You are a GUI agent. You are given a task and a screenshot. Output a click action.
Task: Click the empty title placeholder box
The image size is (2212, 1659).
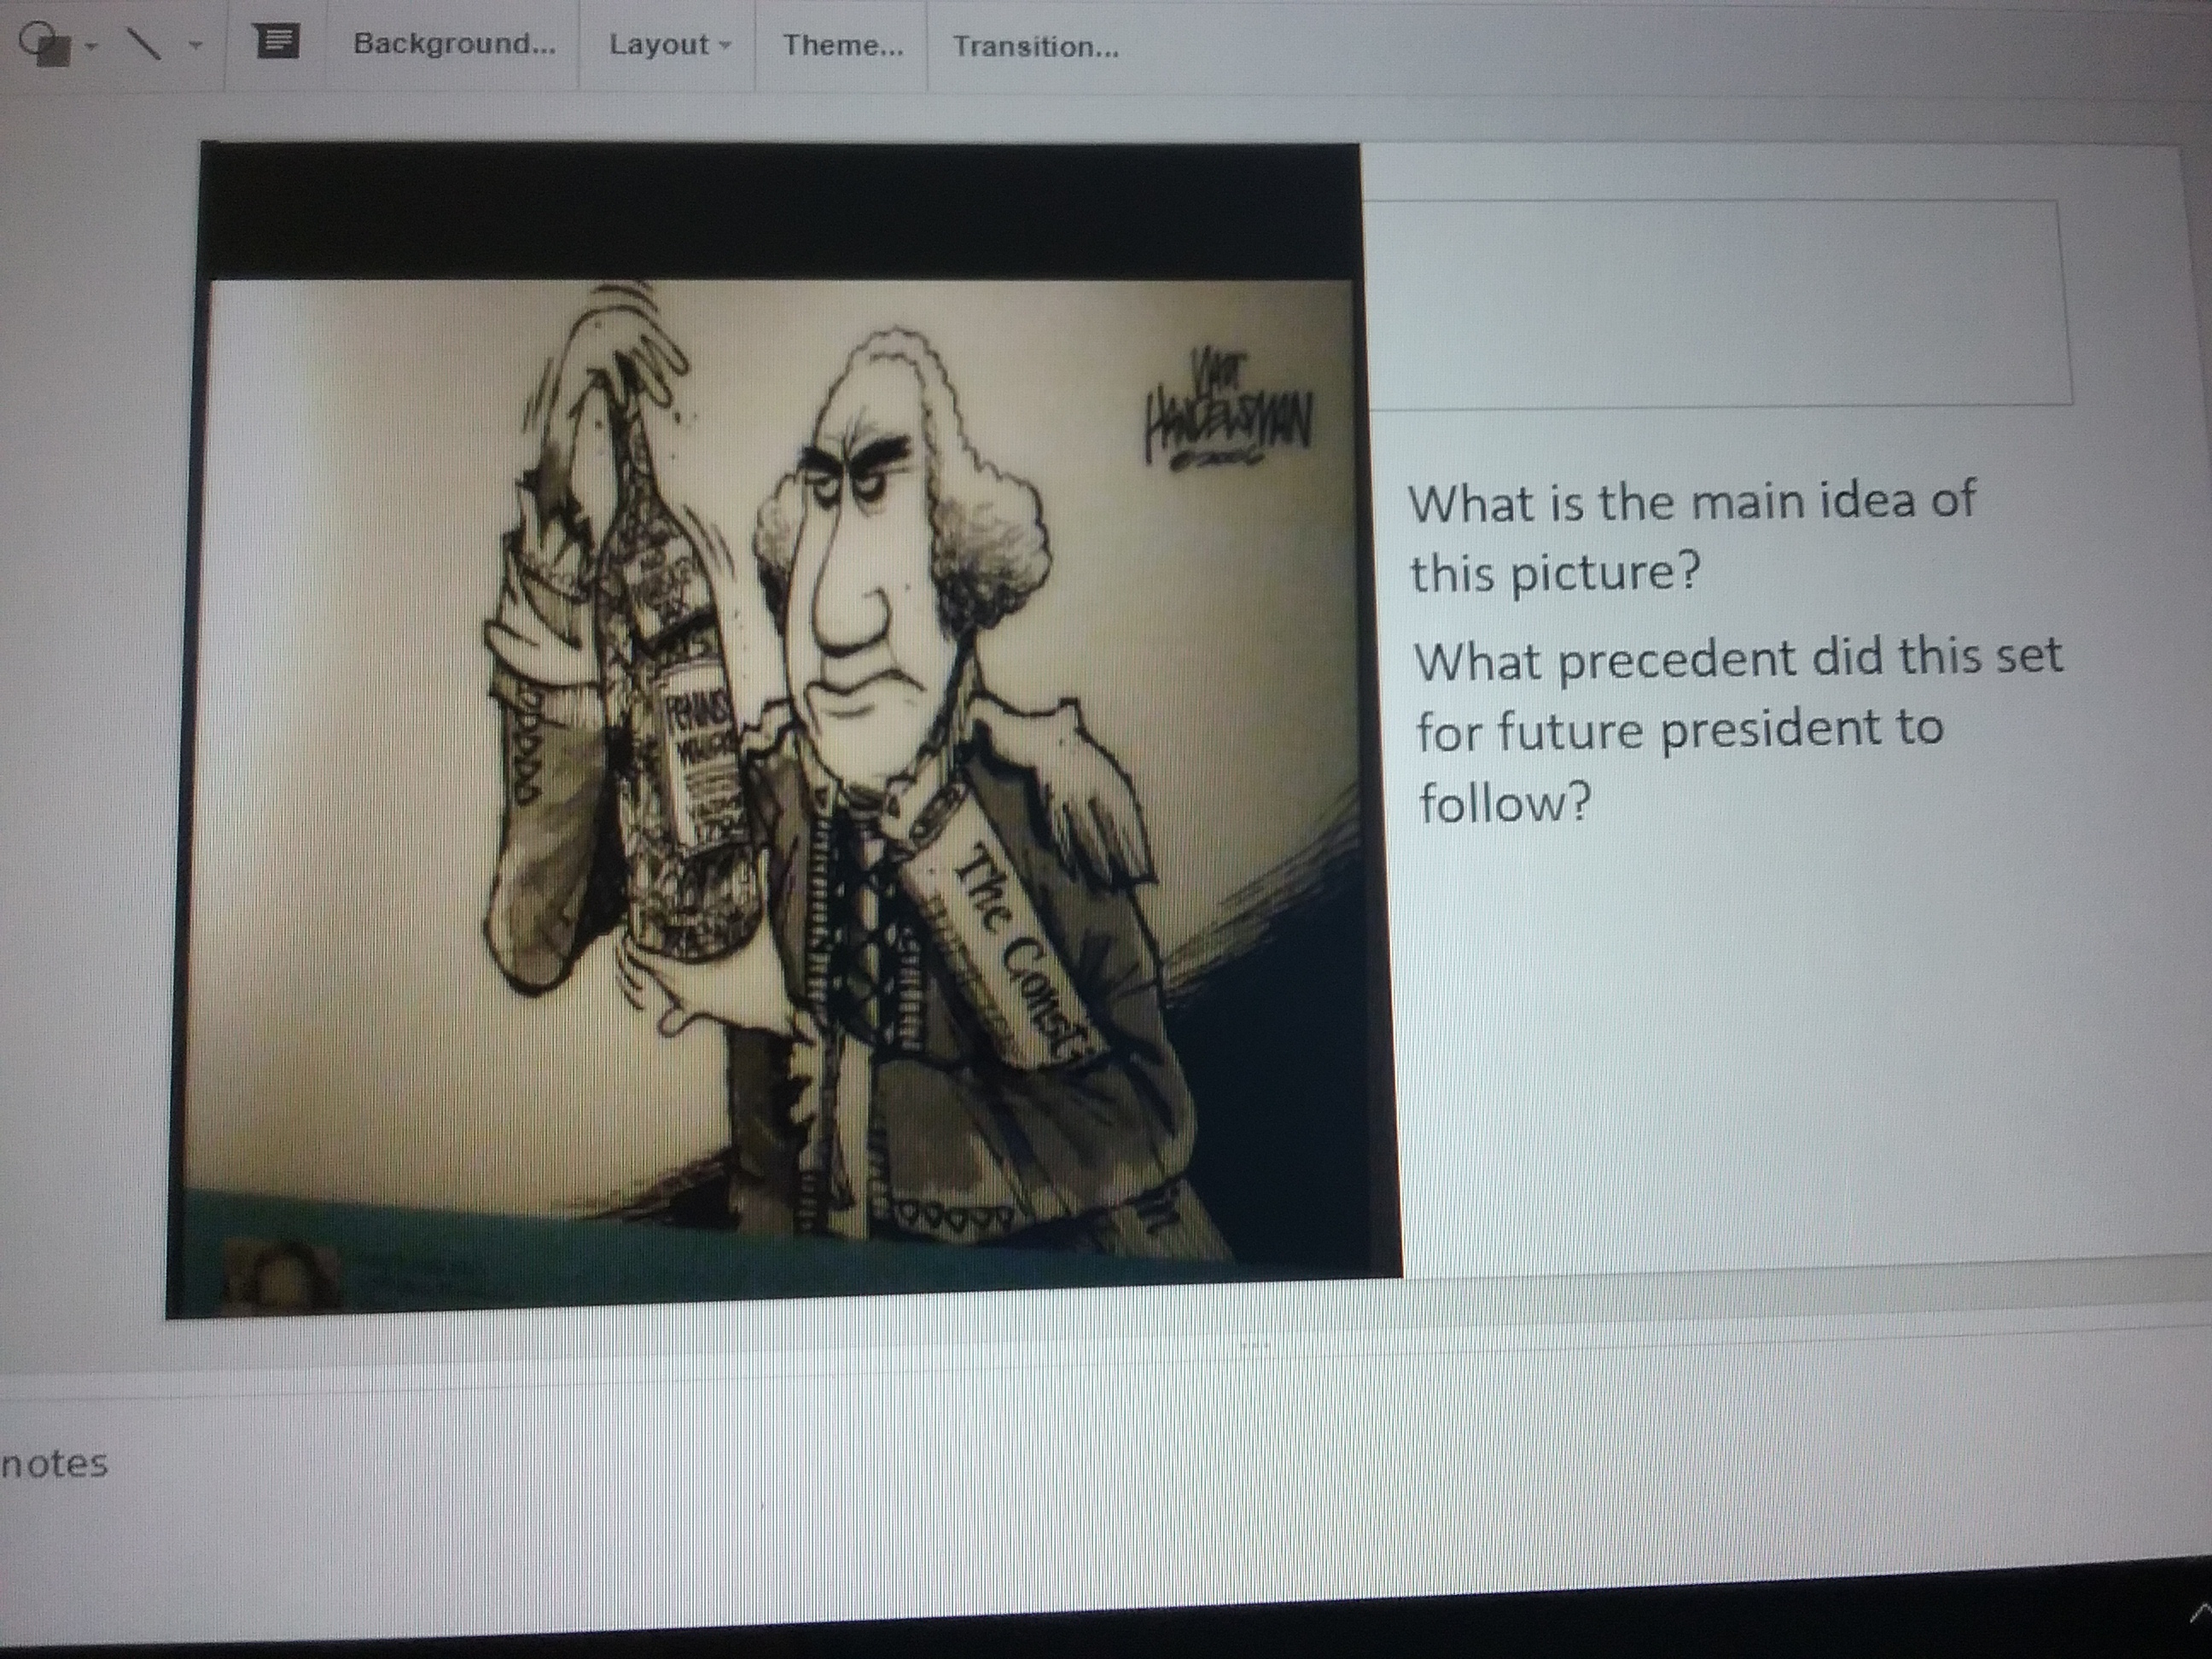1715,305
